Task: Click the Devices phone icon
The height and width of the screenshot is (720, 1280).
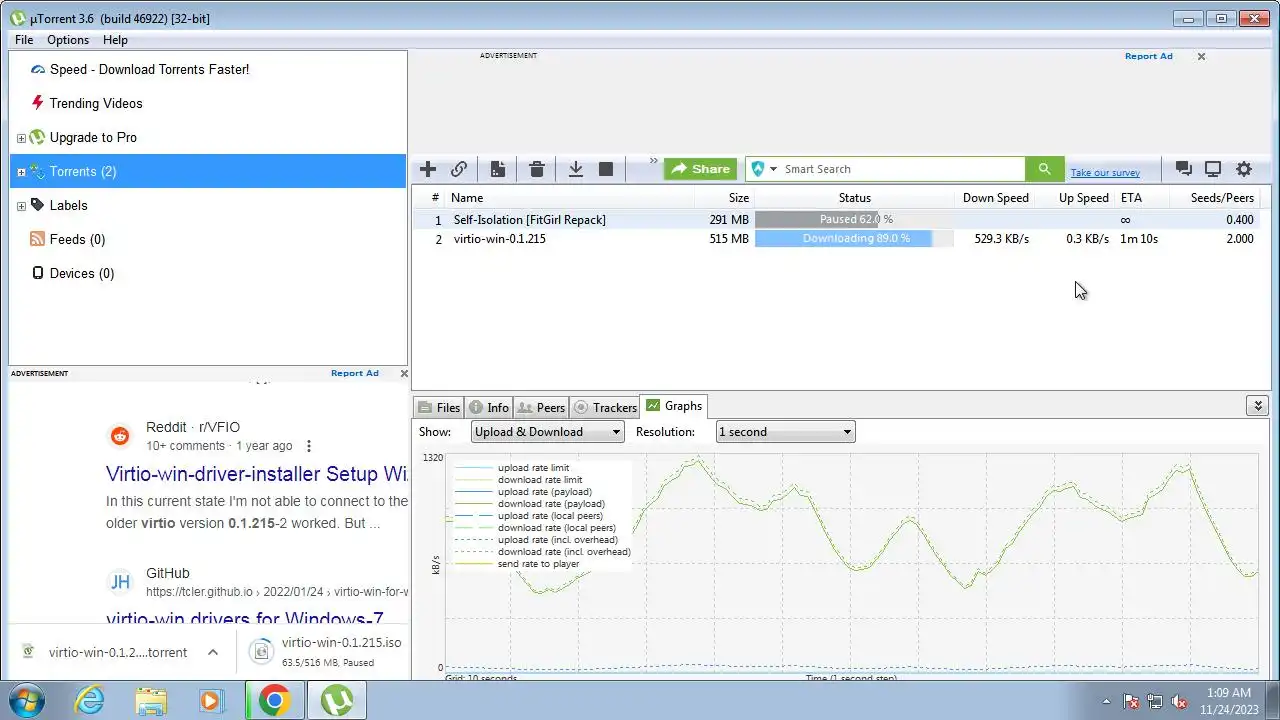Action: 37,273
